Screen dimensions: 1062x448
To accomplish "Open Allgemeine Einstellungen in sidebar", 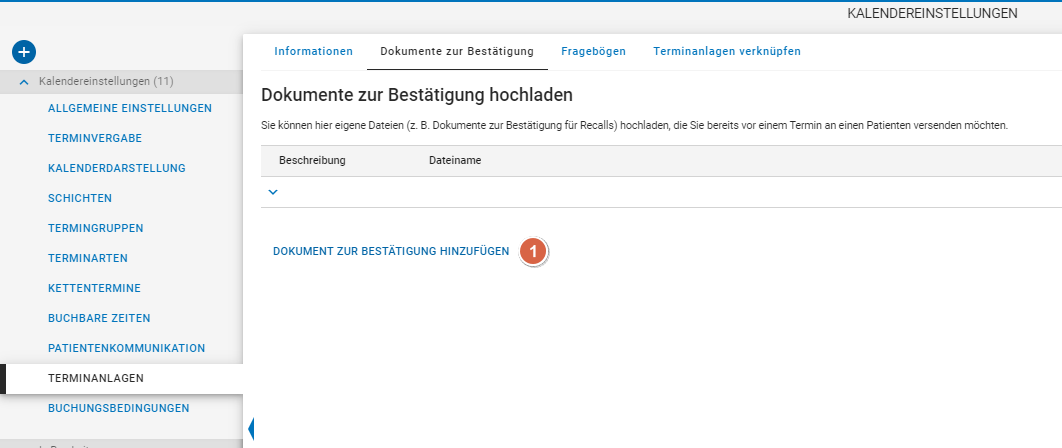I will 129,108.
